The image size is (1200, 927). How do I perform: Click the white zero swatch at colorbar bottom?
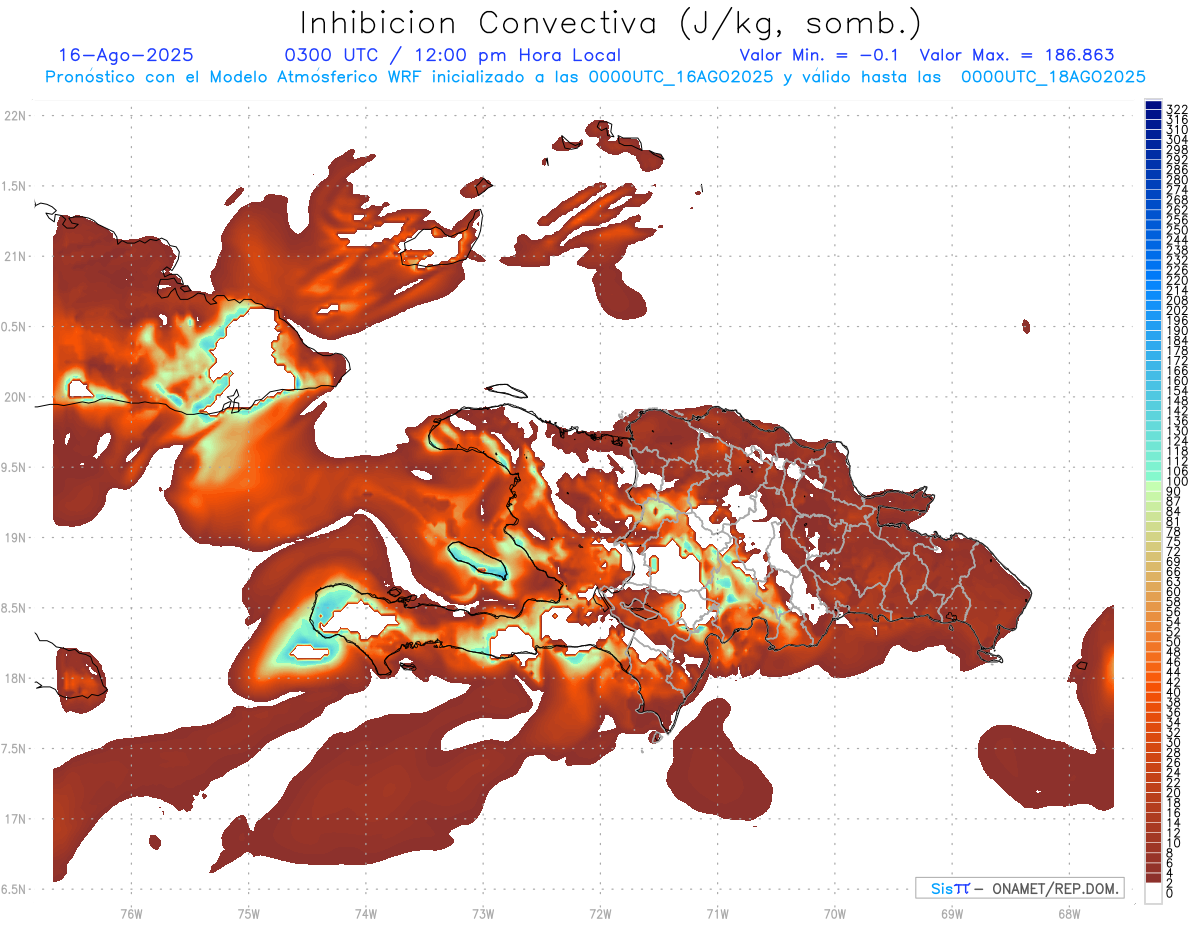(1153, 893)
